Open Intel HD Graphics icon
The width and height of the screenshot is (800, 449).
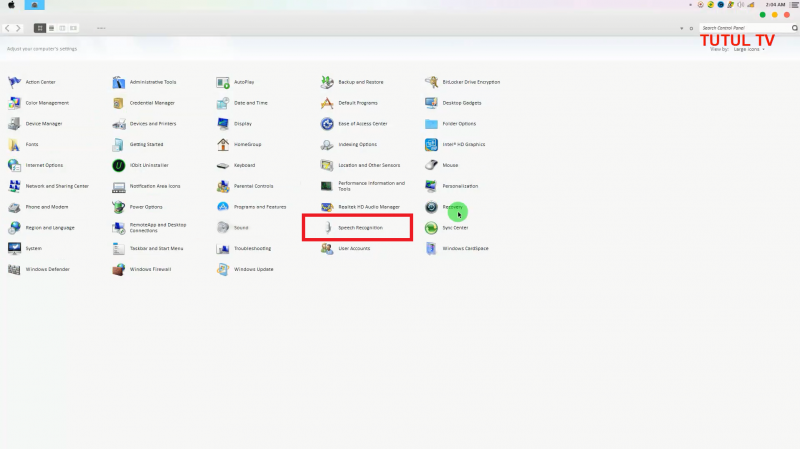431,144
